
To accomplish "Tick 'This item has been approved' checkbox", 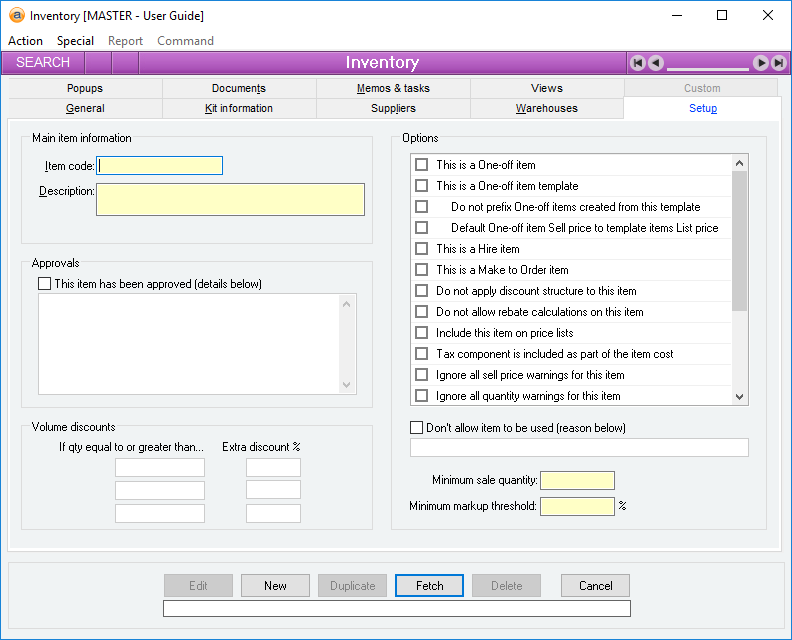I will pos(44,284).
